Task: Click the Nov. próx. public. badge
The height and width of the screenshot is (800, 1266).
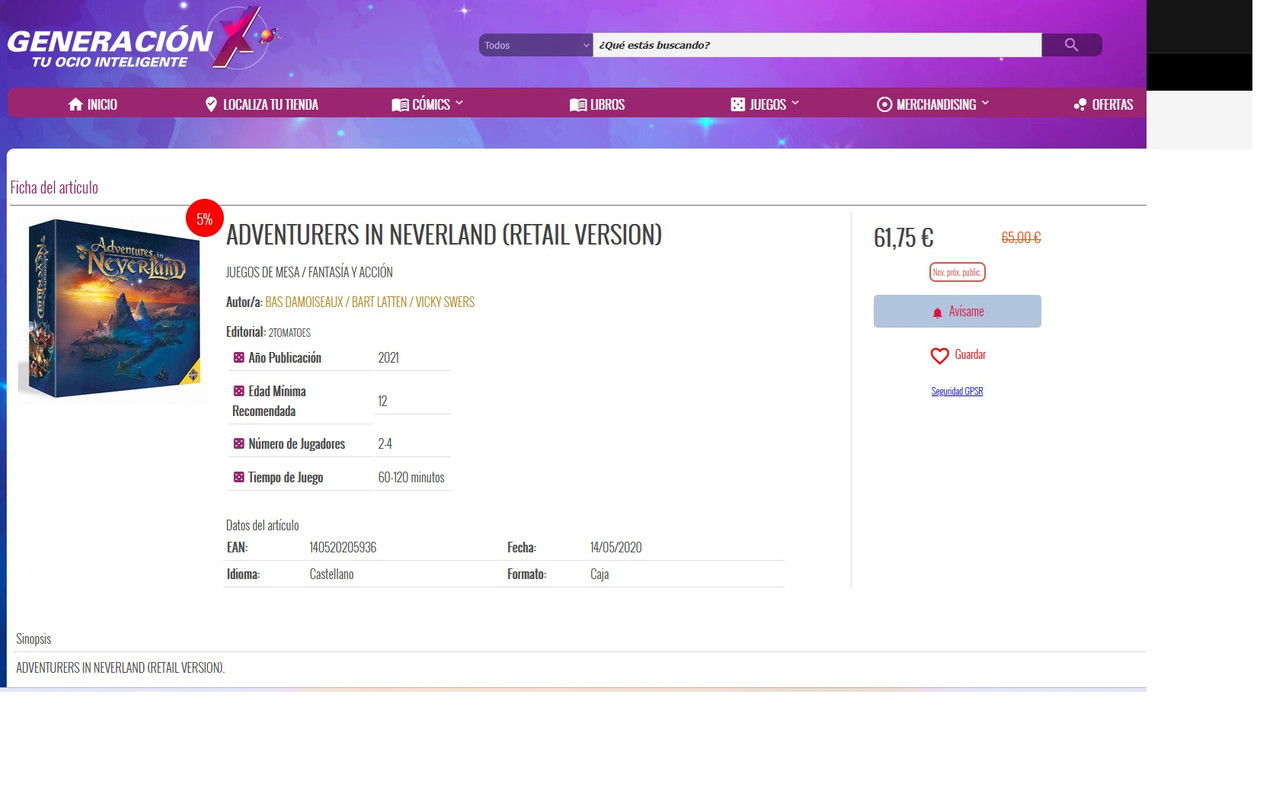Action: pyautogui.click(x=957, y=272)
